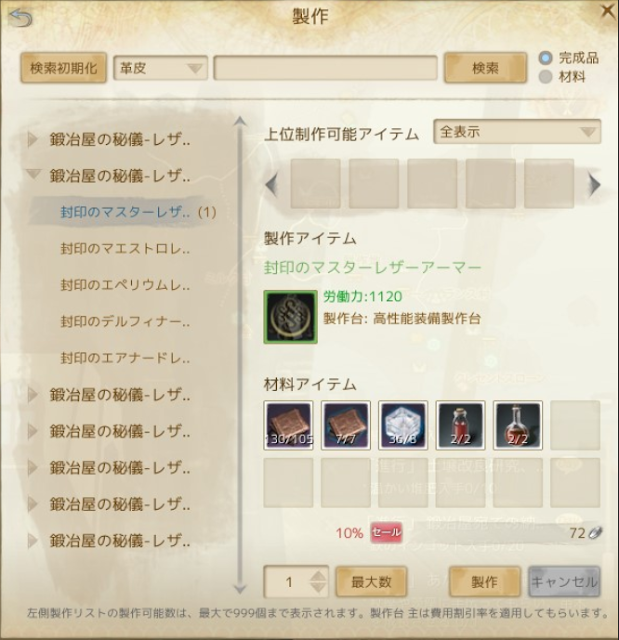Click the back arrow icon
This screenshot has width=619, height=640.
21,19
